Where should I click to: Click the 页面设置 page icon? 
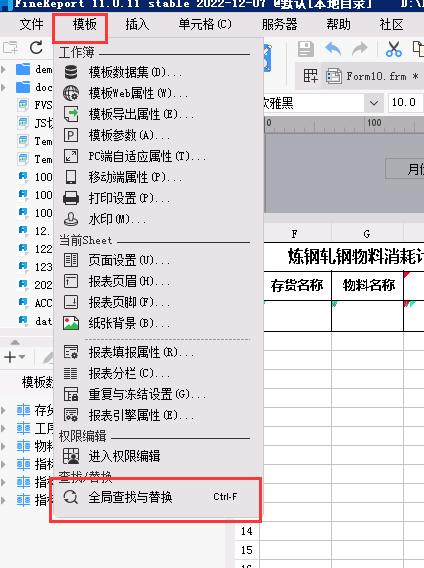point(71,260)
